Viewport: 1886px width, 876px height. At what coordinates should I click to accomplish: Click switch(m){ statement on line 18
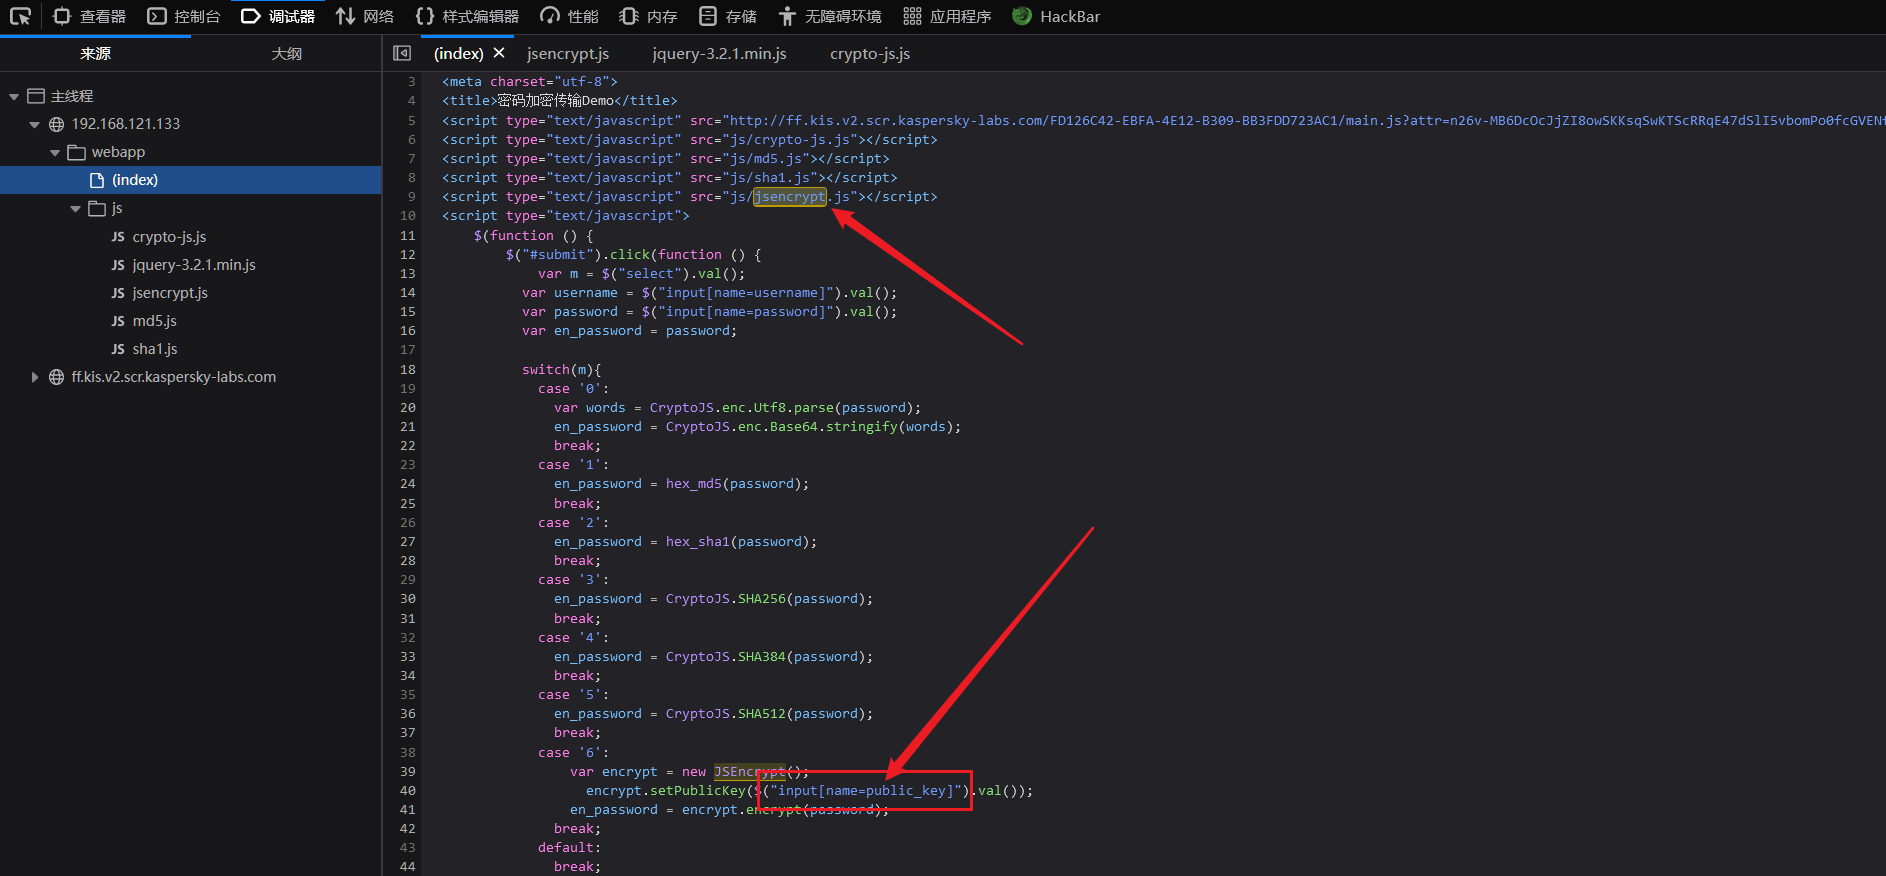(x=561, y=370)
